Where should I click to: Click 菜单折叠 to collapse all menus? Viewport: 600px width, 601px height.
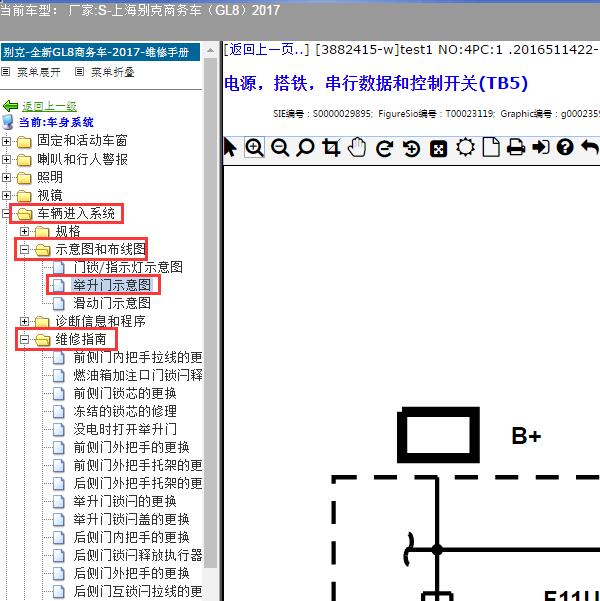[113, 72]
